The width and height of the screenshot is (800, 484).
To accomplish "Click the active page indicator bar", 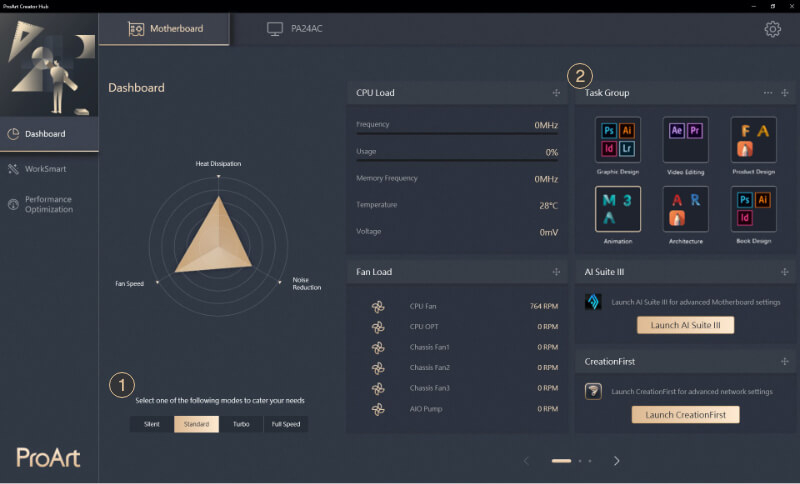I will 561,461.
